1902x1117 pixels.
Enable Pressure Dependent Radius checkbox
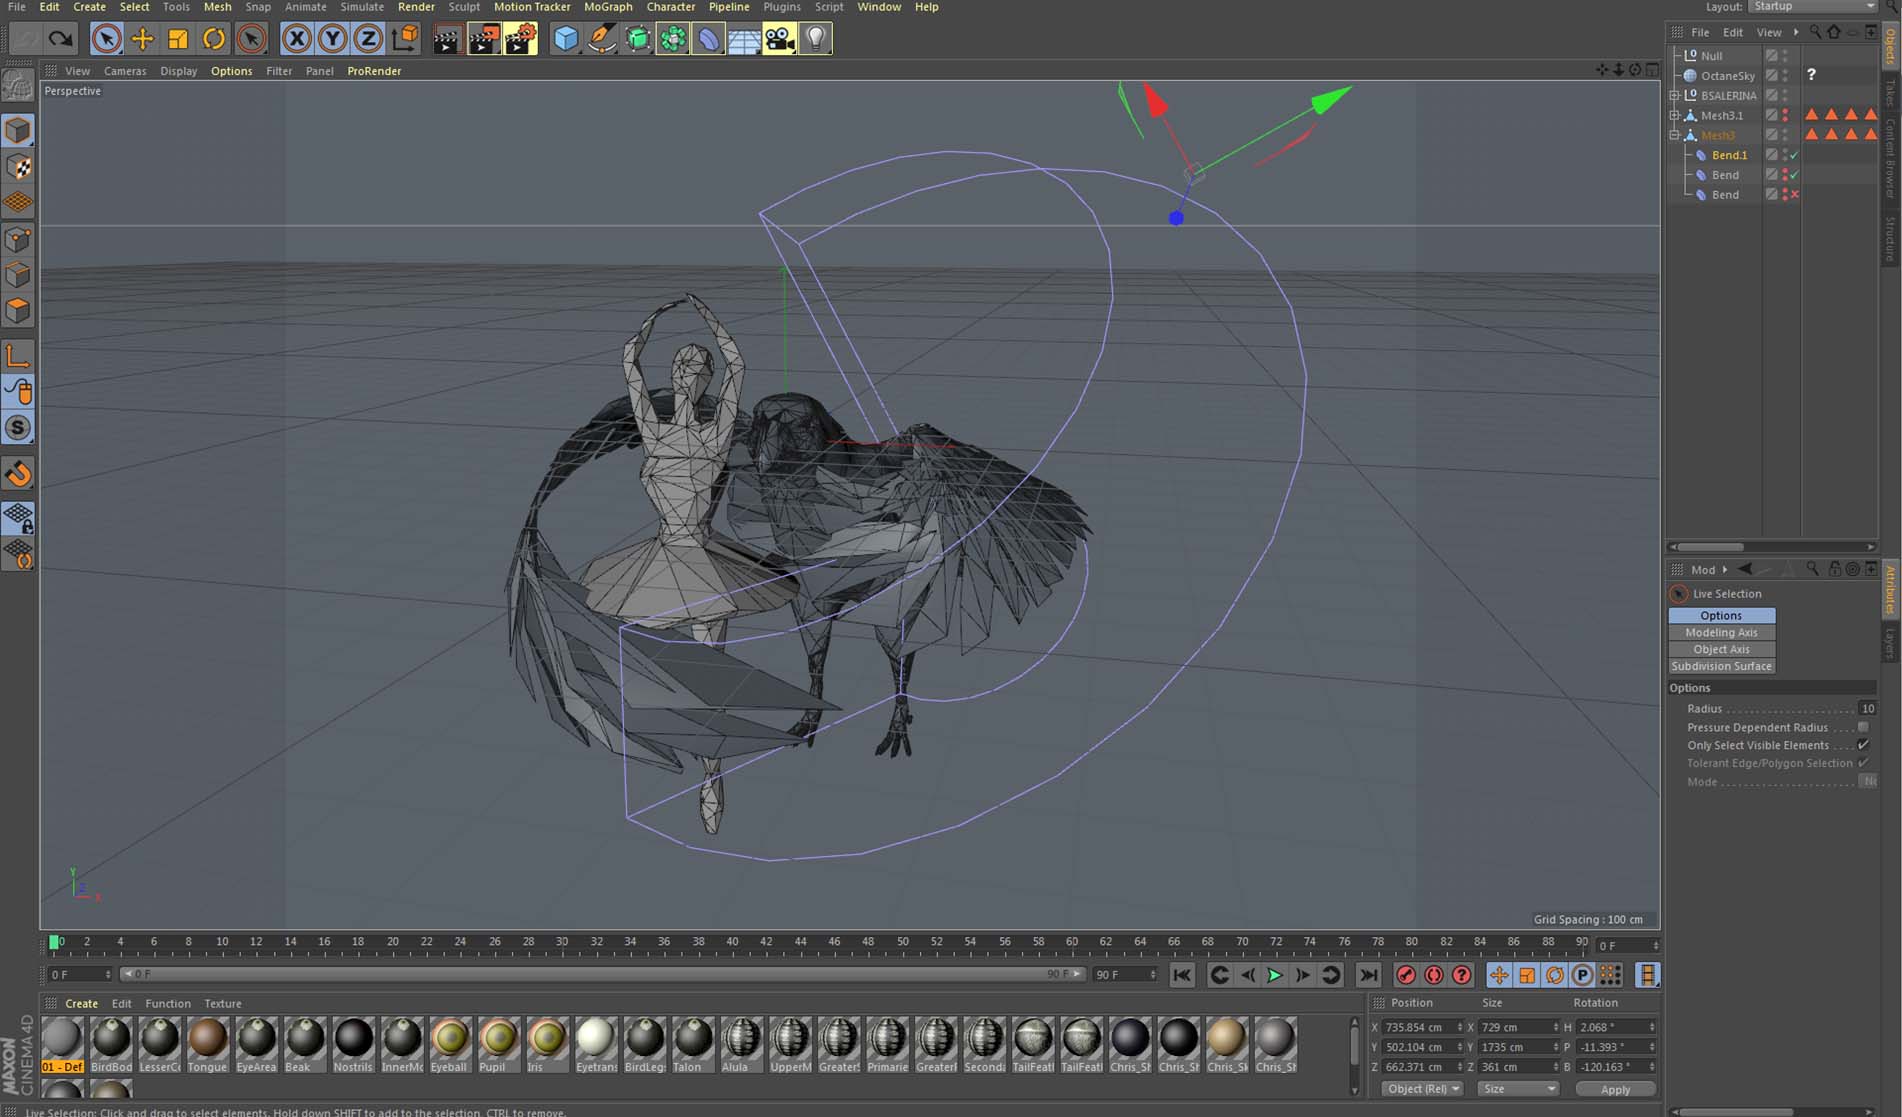tap(1863, 727)
